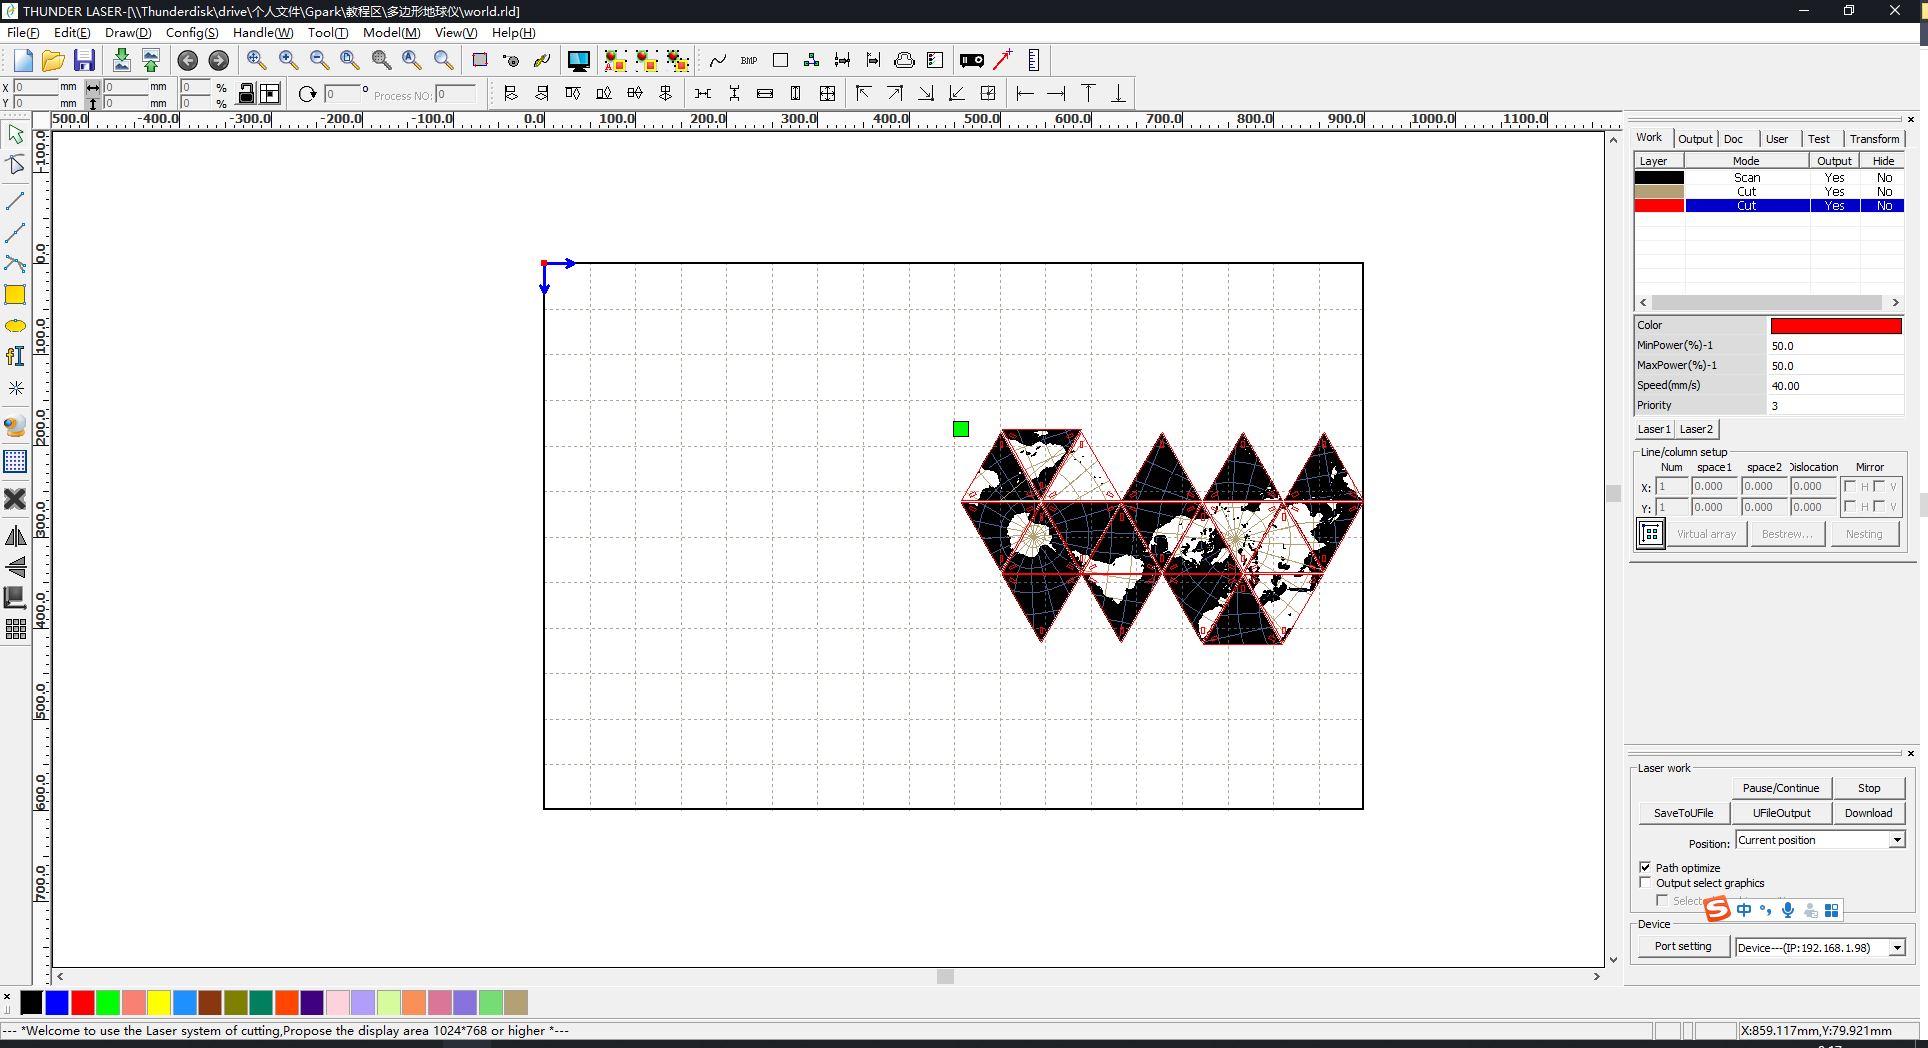Screen dimensions: 1928x1048
Task: Pick the yellow swatch in the bottom palette
Action: [159, 1002]
